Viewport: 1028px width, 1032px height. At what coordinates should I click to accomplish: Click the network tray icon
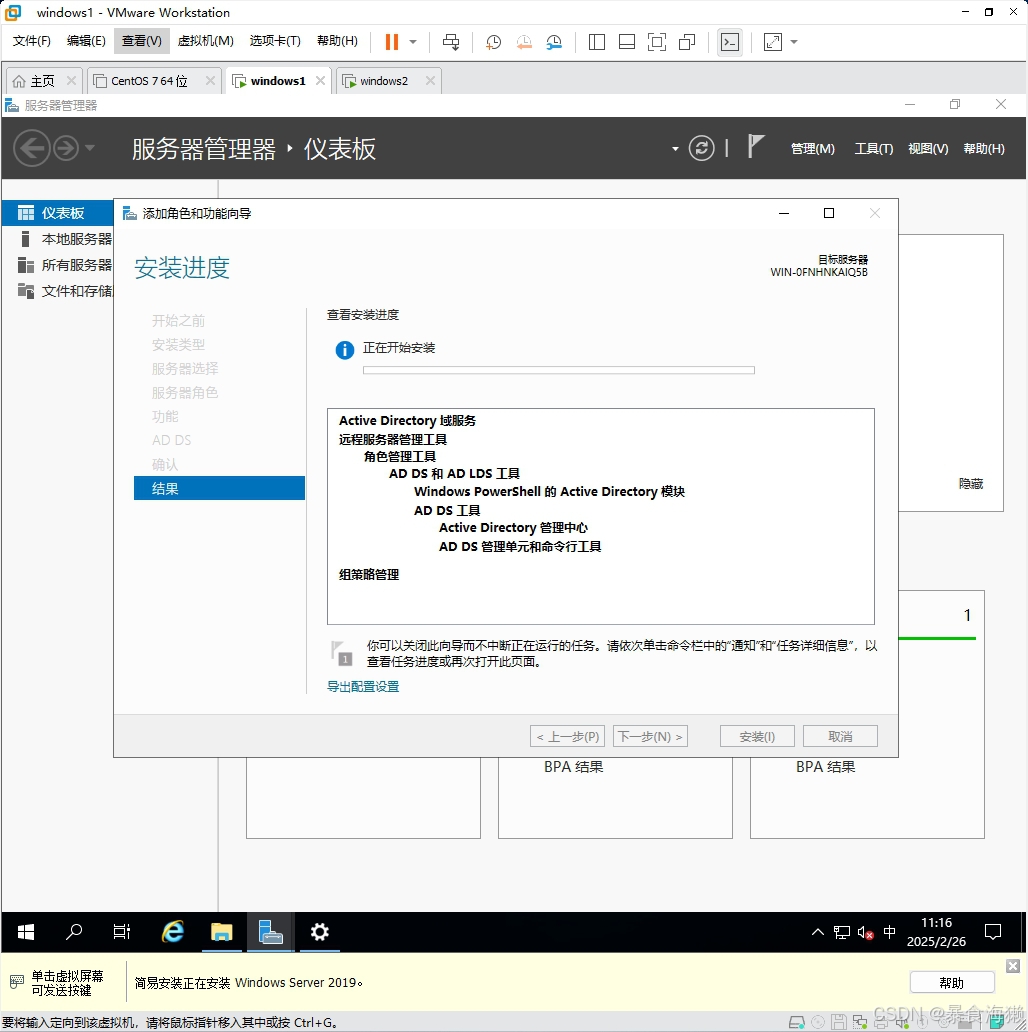[x=842, y=932]
